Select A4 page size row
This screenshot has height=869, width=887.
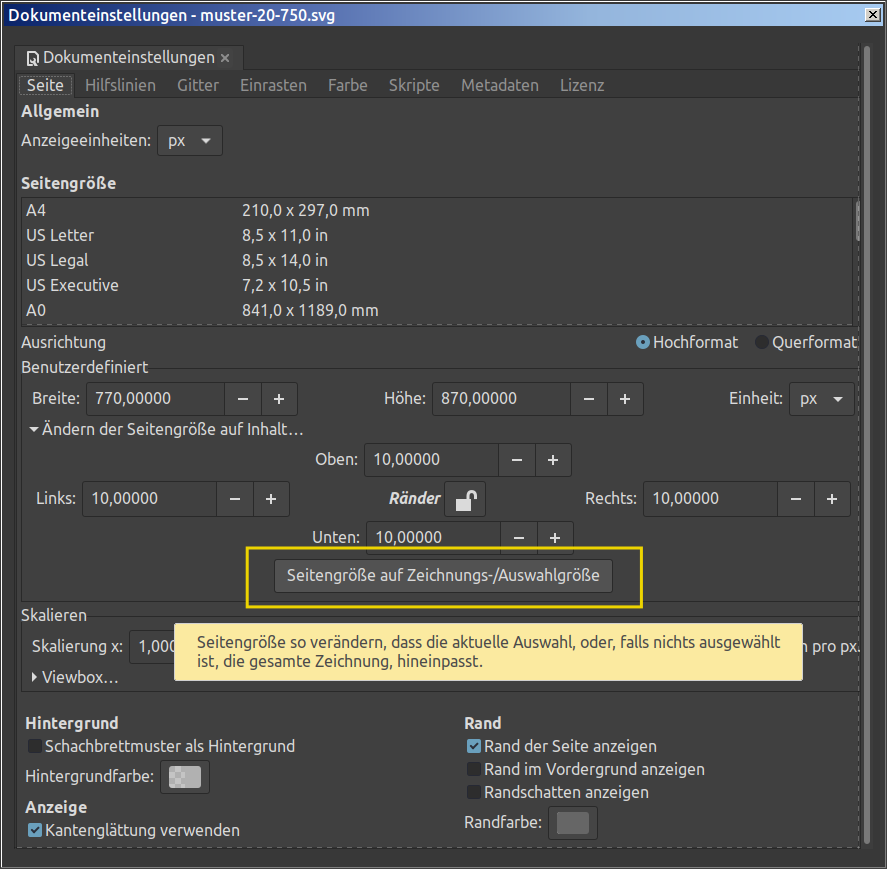(x=437, y=210)
